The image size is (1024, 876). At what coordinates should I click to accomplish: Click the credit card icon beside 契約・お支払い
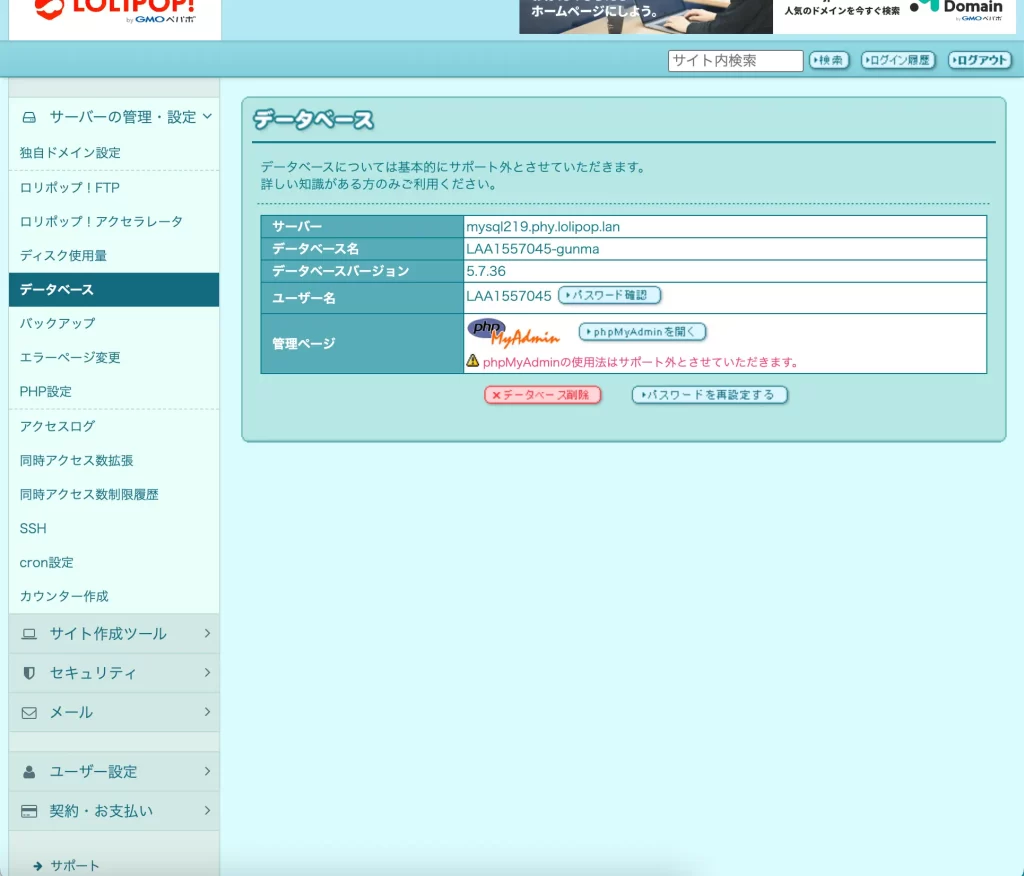tap(29, 811)
